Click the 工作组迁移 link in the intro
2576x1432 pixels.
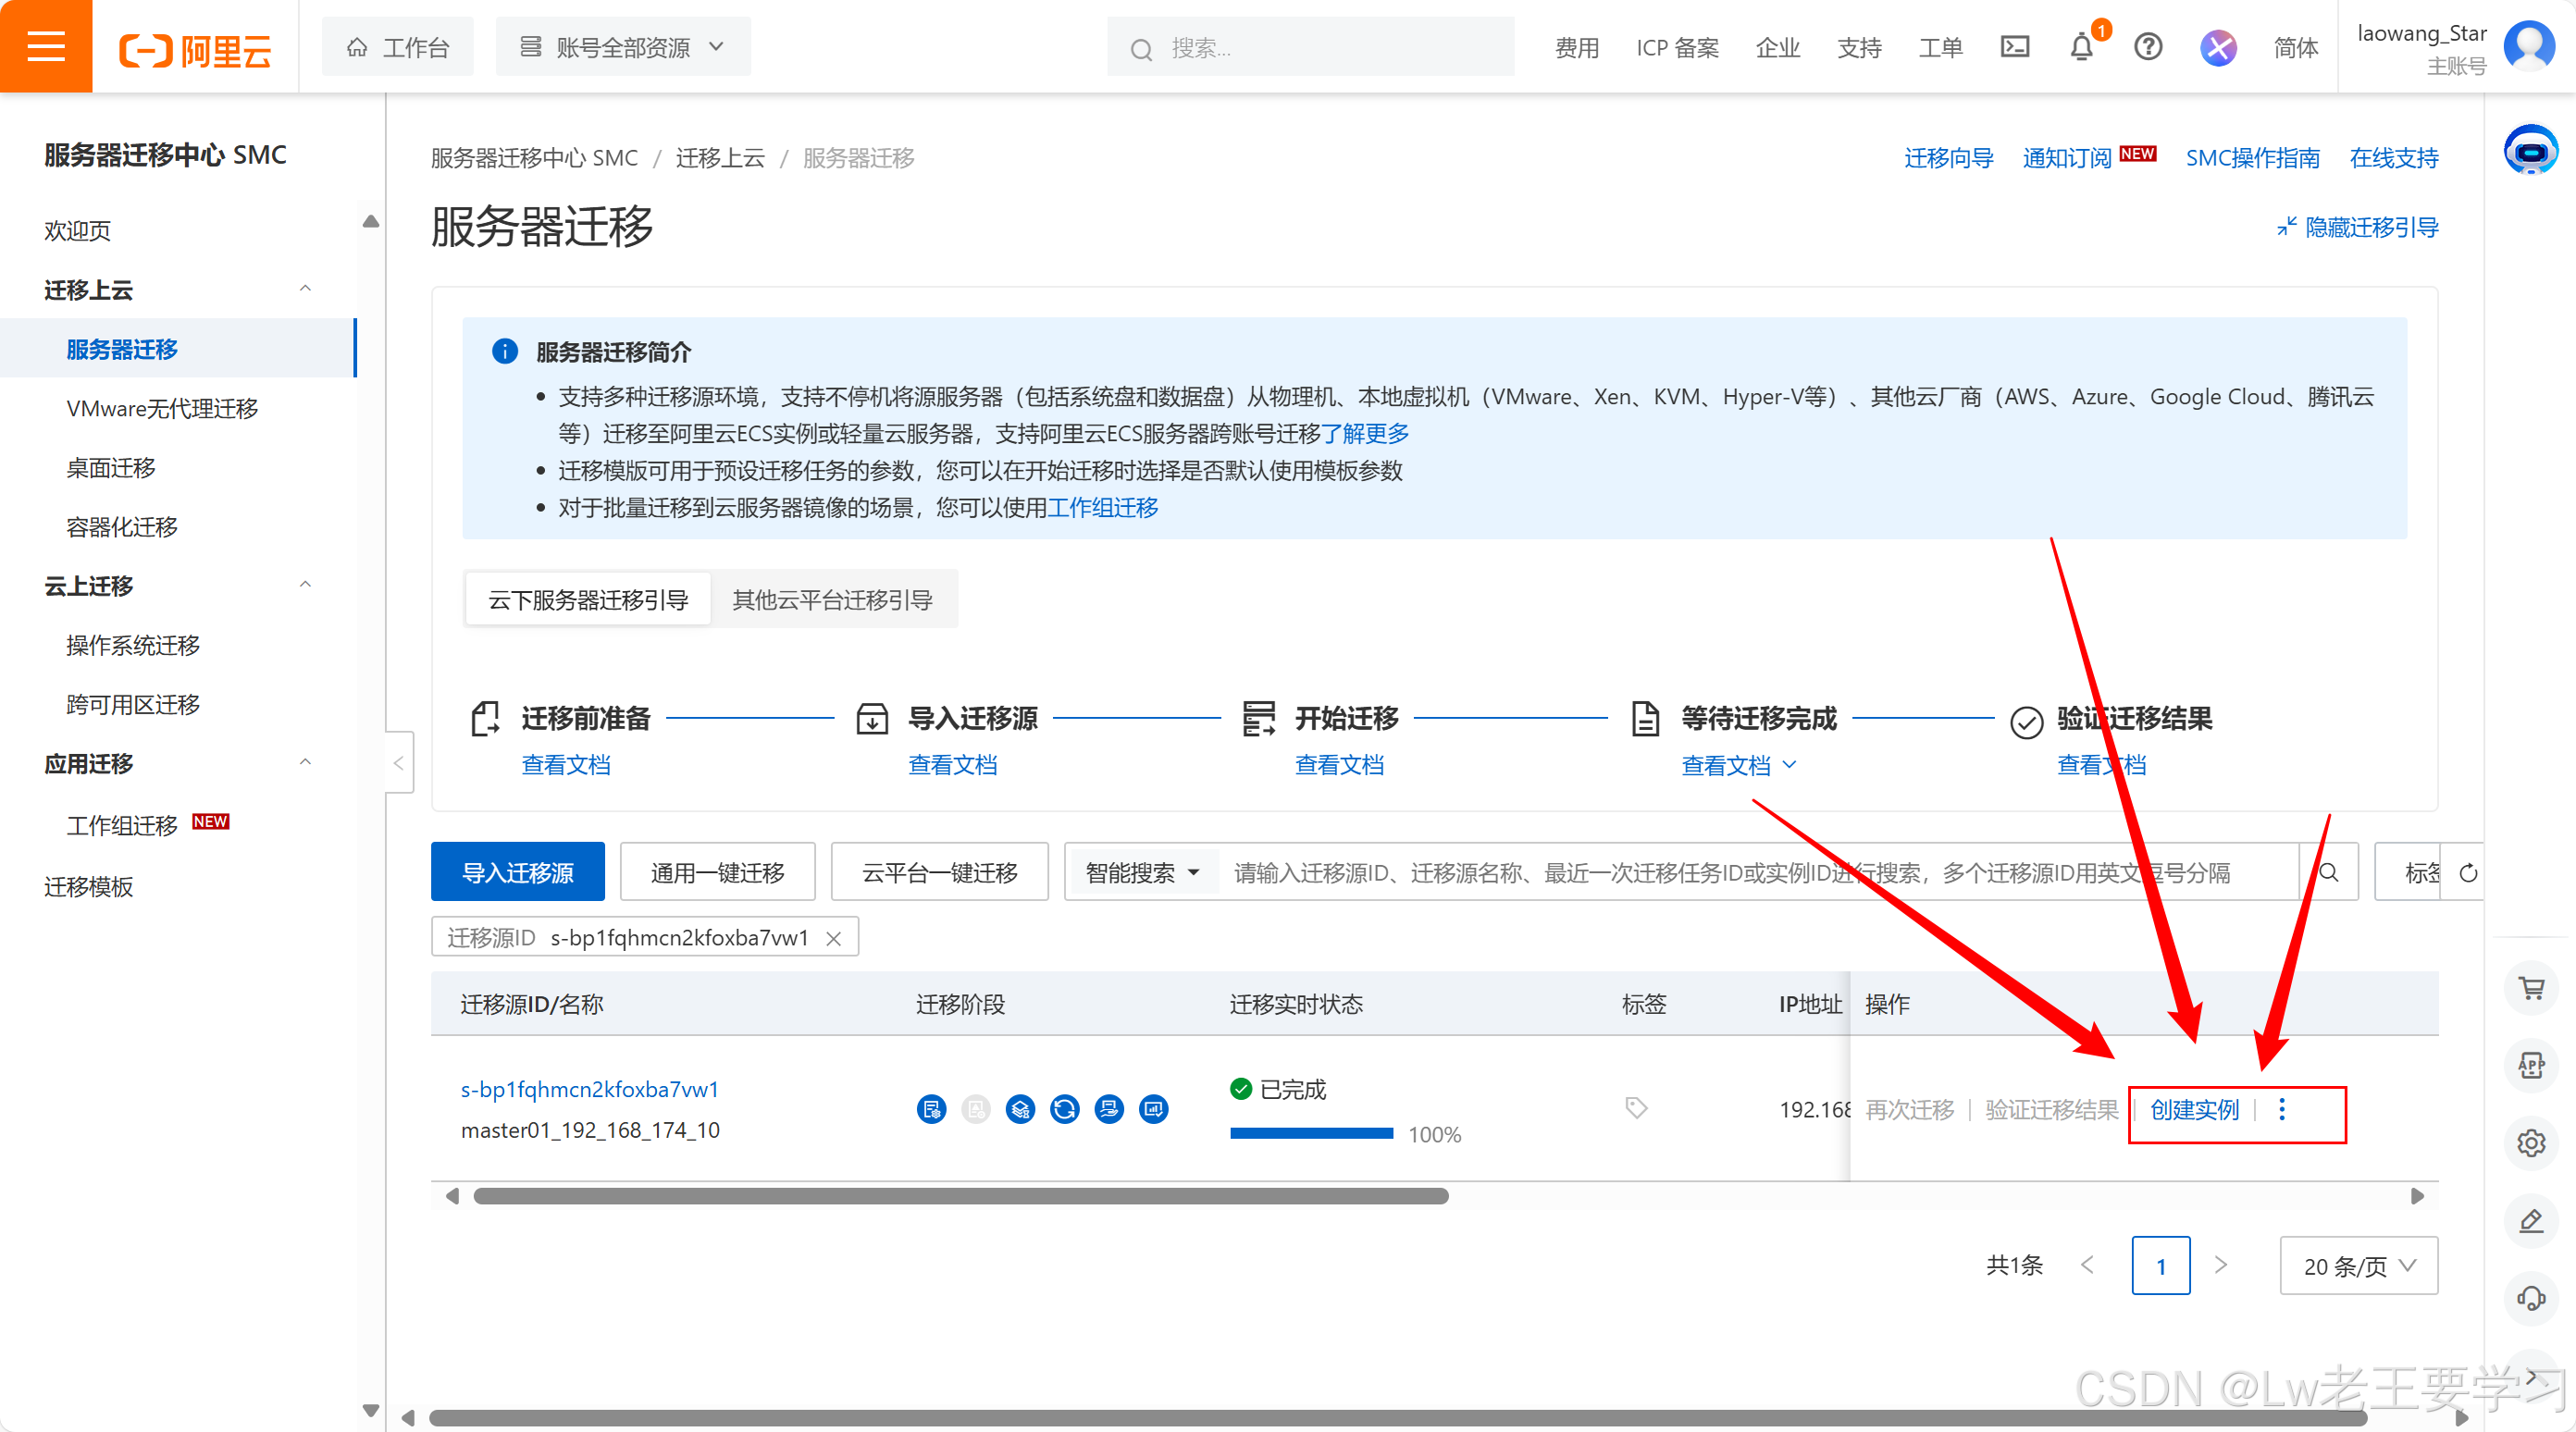[x=1102, y=507]
